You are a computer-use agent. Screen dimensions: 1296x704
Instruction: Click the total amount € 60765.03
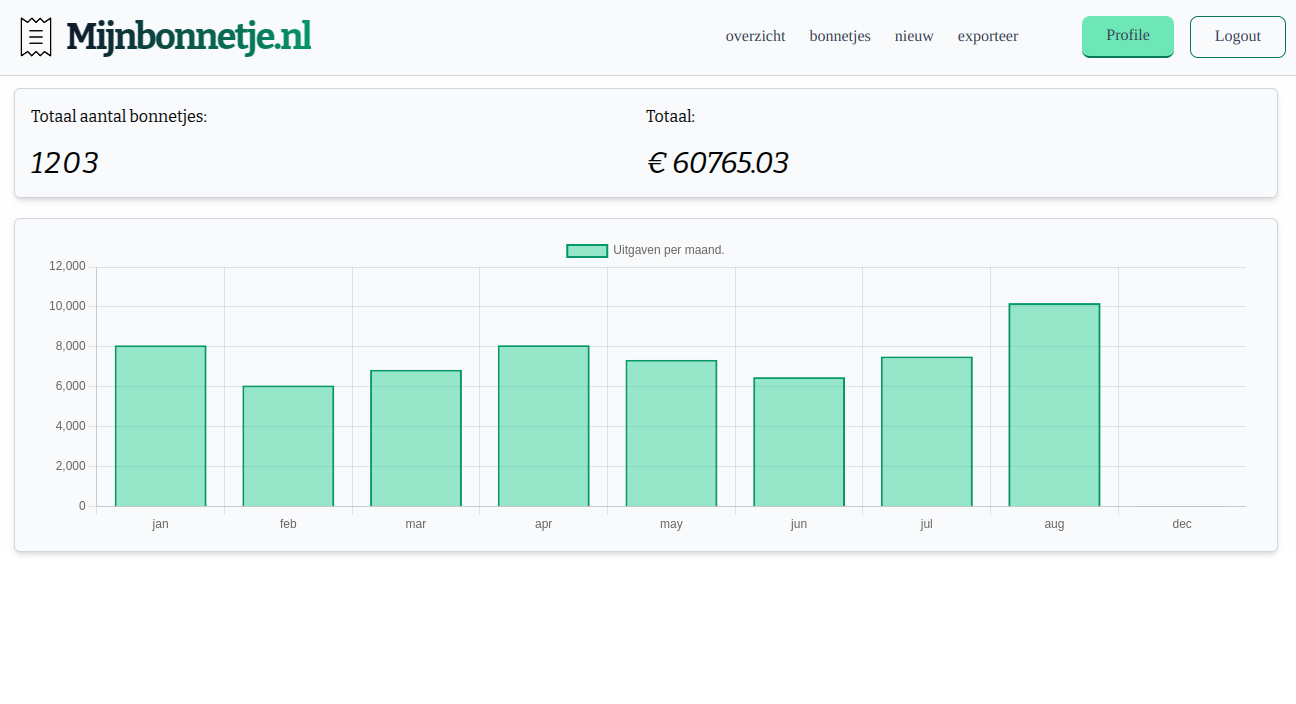(718, 163)
